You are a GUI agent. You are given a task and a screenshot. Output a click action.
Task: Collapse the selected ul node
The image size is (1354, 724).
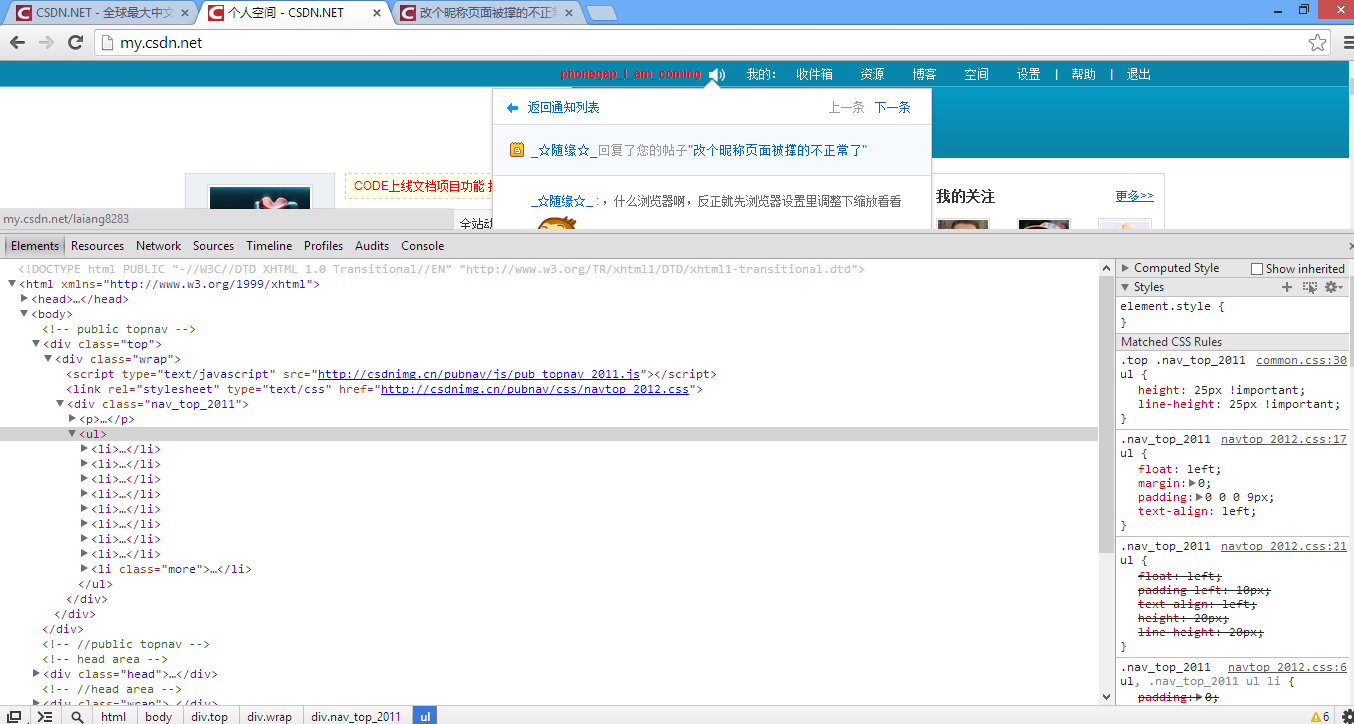click(x=72, y=434)
